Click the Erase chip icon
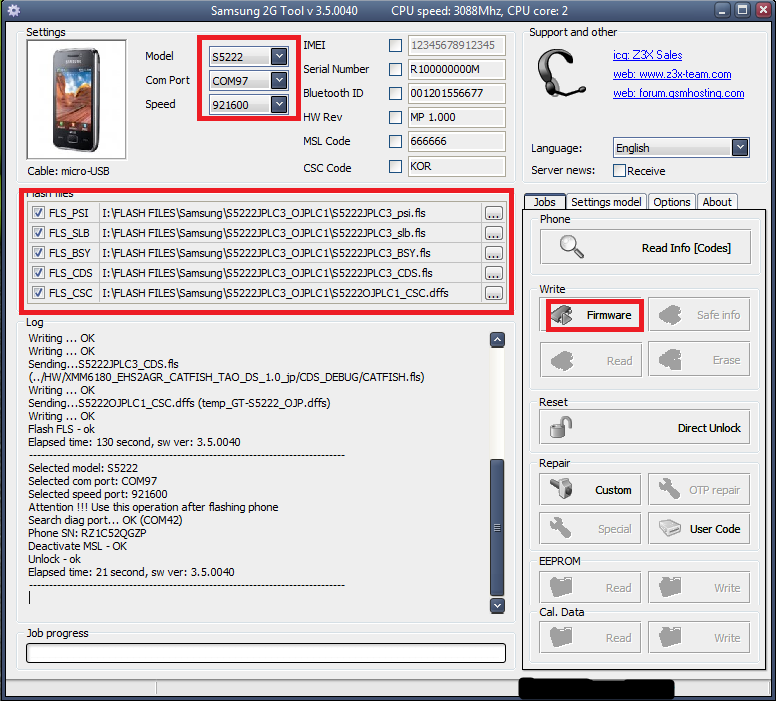776x701 pixels. 670,360
